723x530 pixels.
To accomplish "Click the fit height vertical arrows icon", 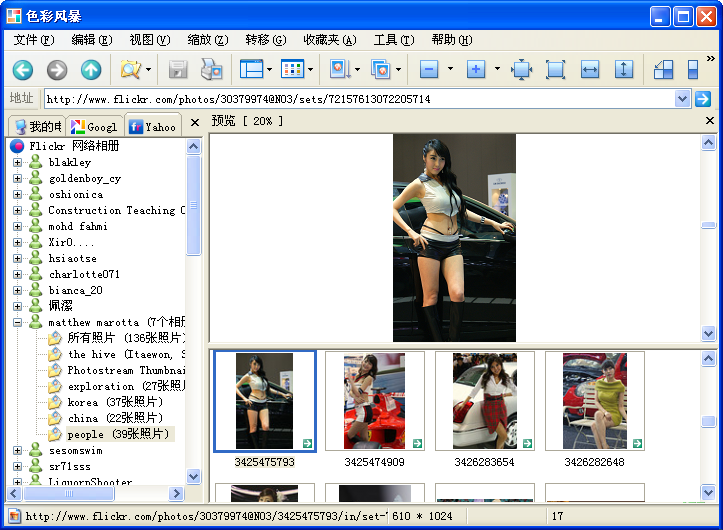I will pos(624,70).
